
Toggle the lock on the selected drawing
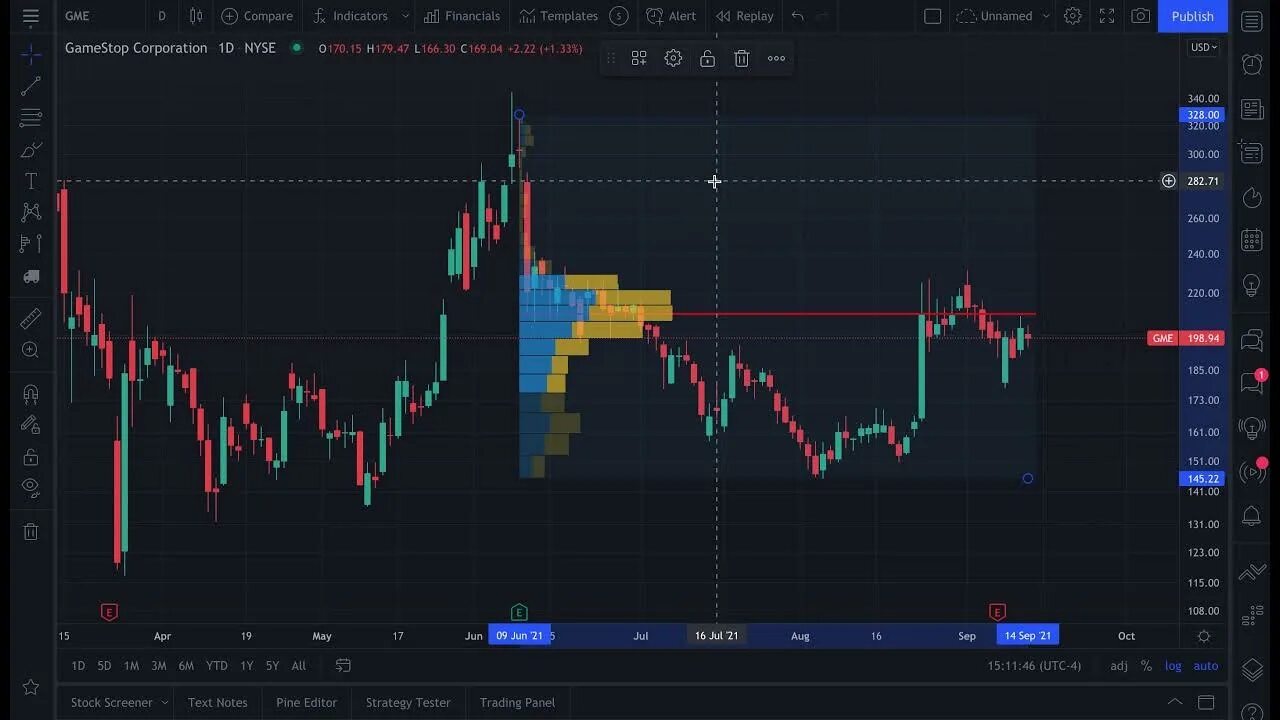[707, 58]
